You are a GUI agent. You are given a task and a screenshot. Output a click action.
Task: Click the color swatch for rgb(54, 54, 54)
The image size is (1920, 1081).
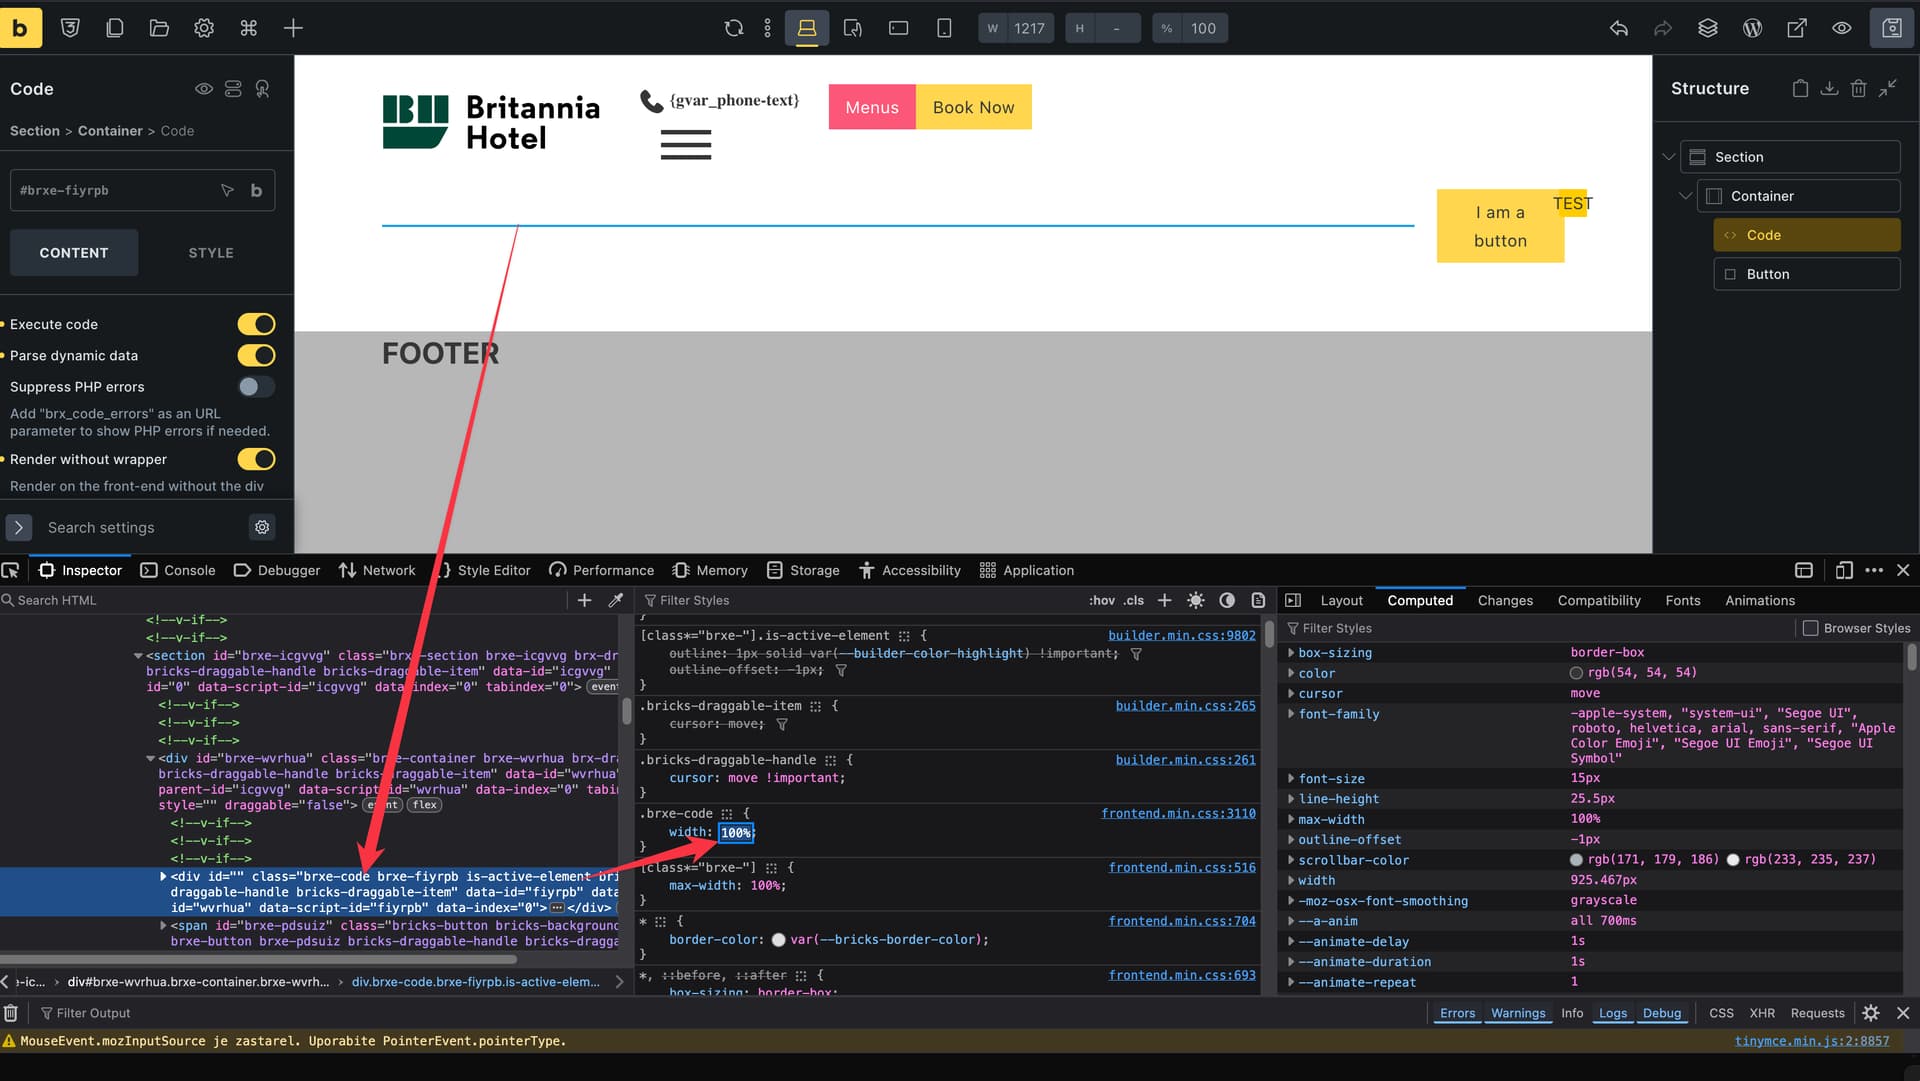pos(1576,673)
